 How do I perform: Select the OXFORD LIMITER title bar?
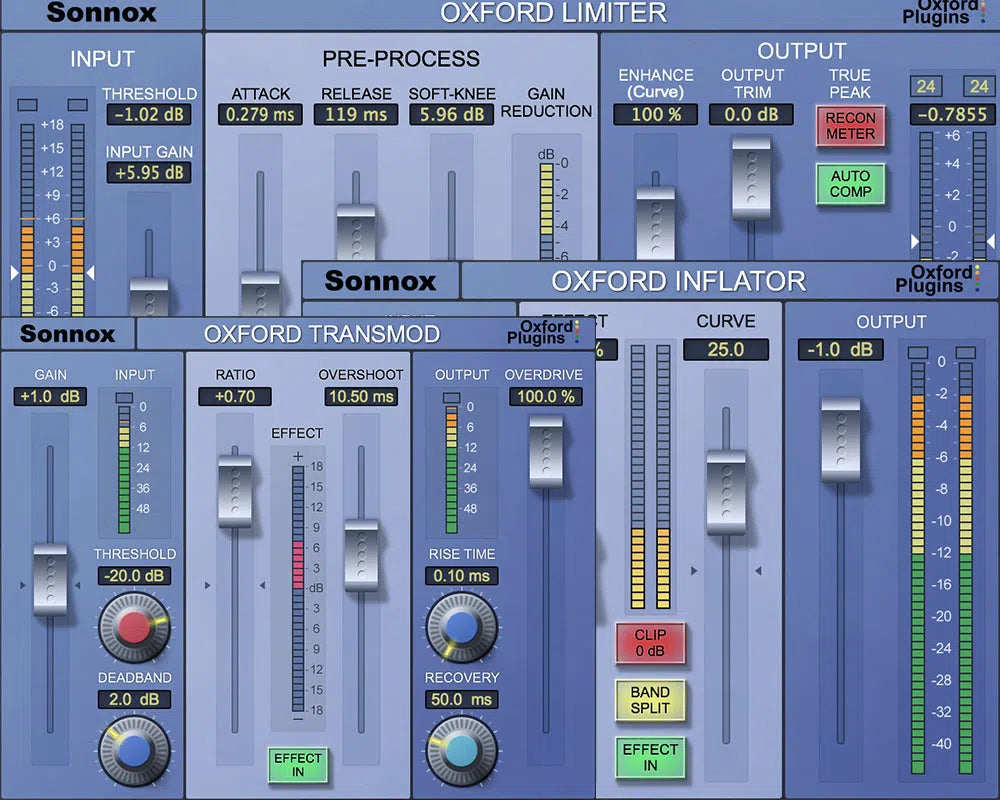[553, 13]
